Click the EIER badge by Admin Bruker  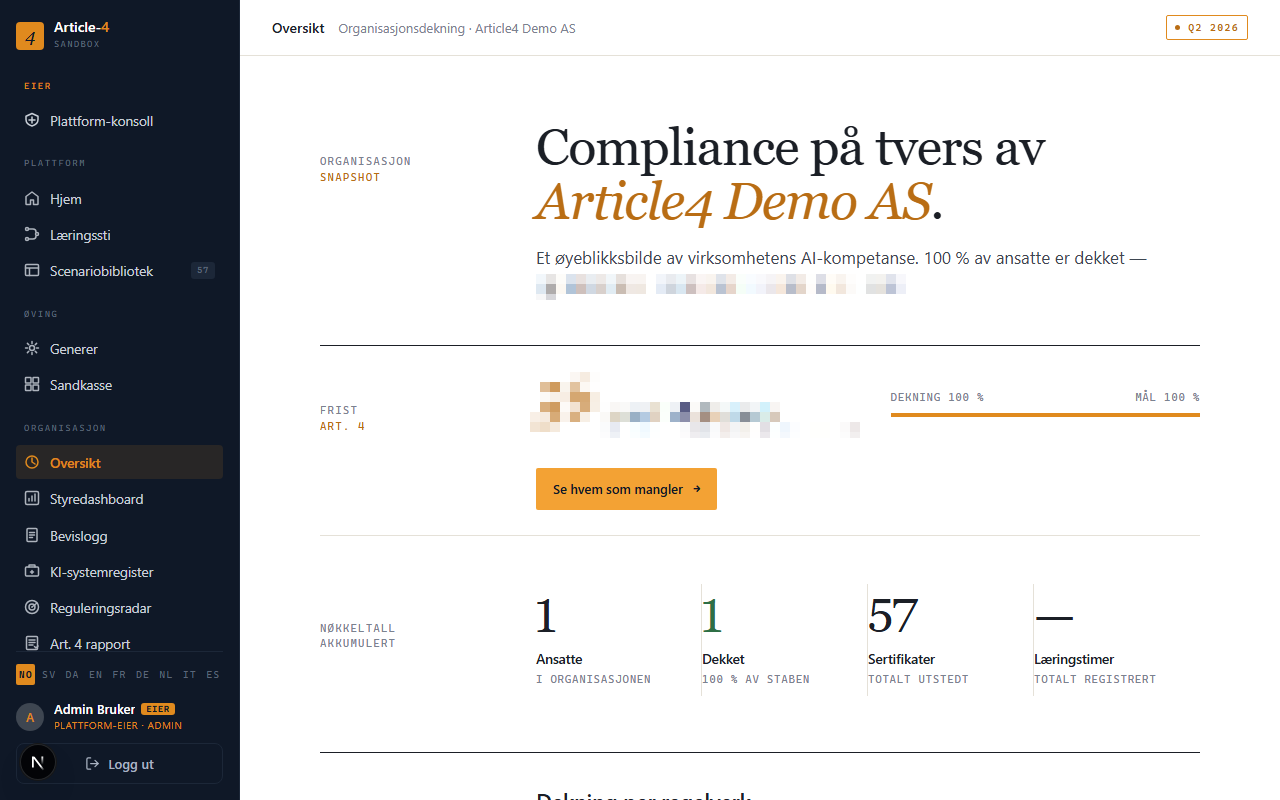click(x=158, y=709)
